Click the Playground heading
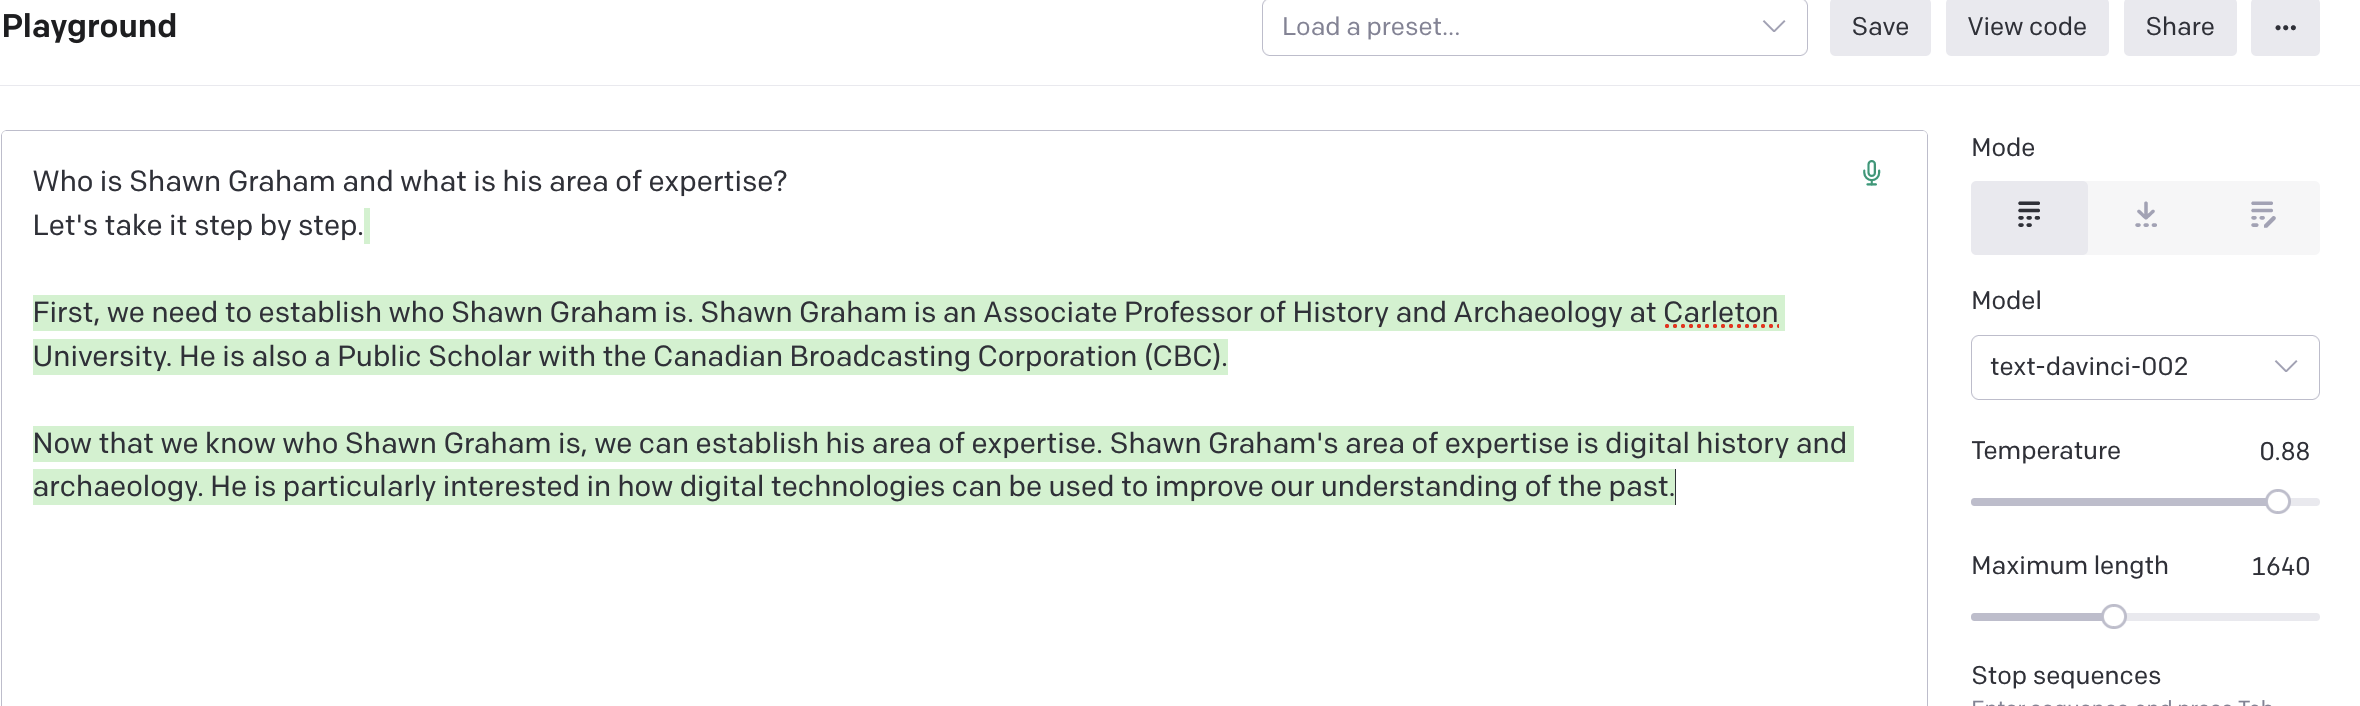Screen dimensions: 2360x706 click(x=89, y=26)
